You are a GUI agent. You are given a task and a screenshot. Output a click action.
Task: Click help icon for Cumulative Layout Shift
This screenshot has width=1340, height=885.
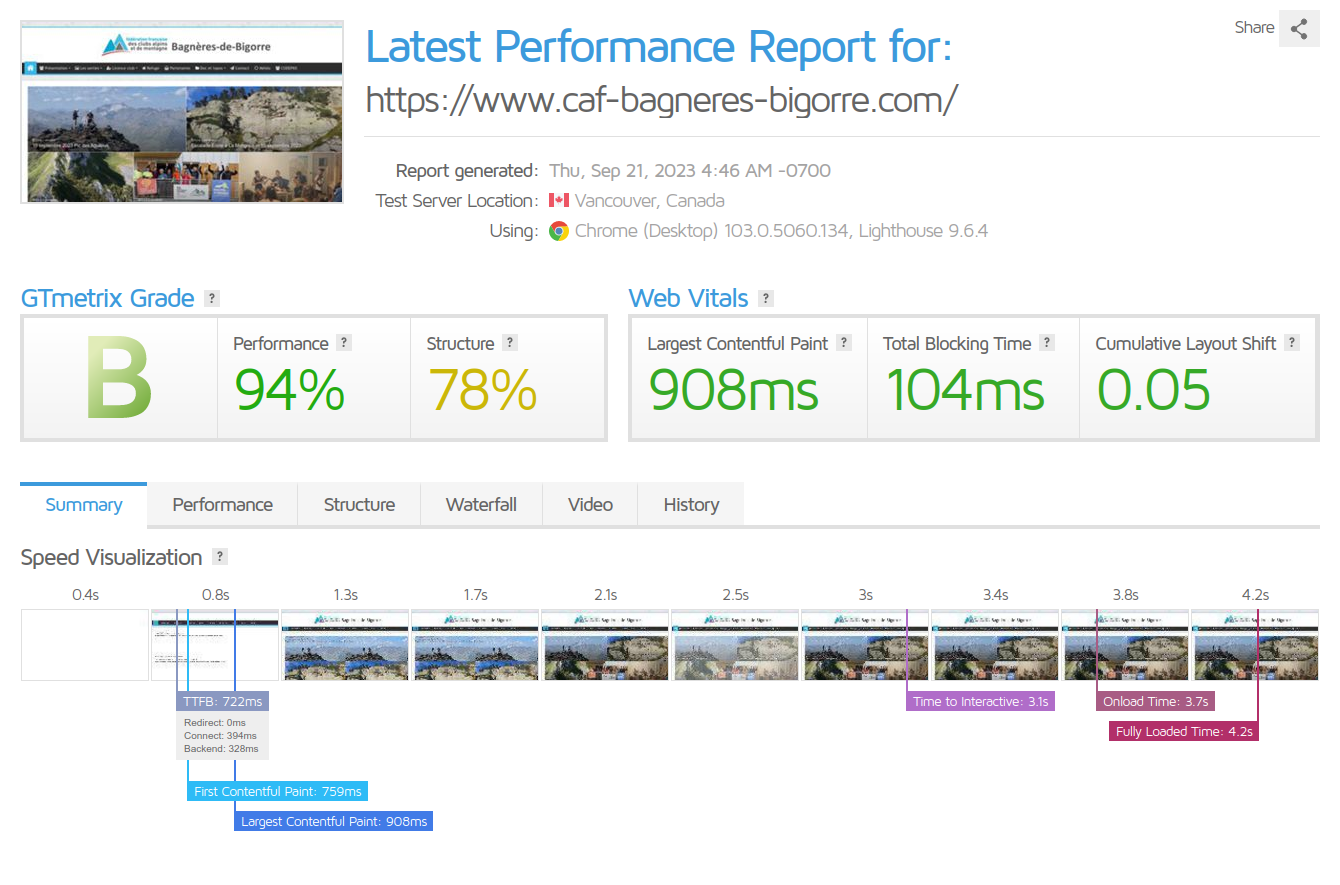1292,343
